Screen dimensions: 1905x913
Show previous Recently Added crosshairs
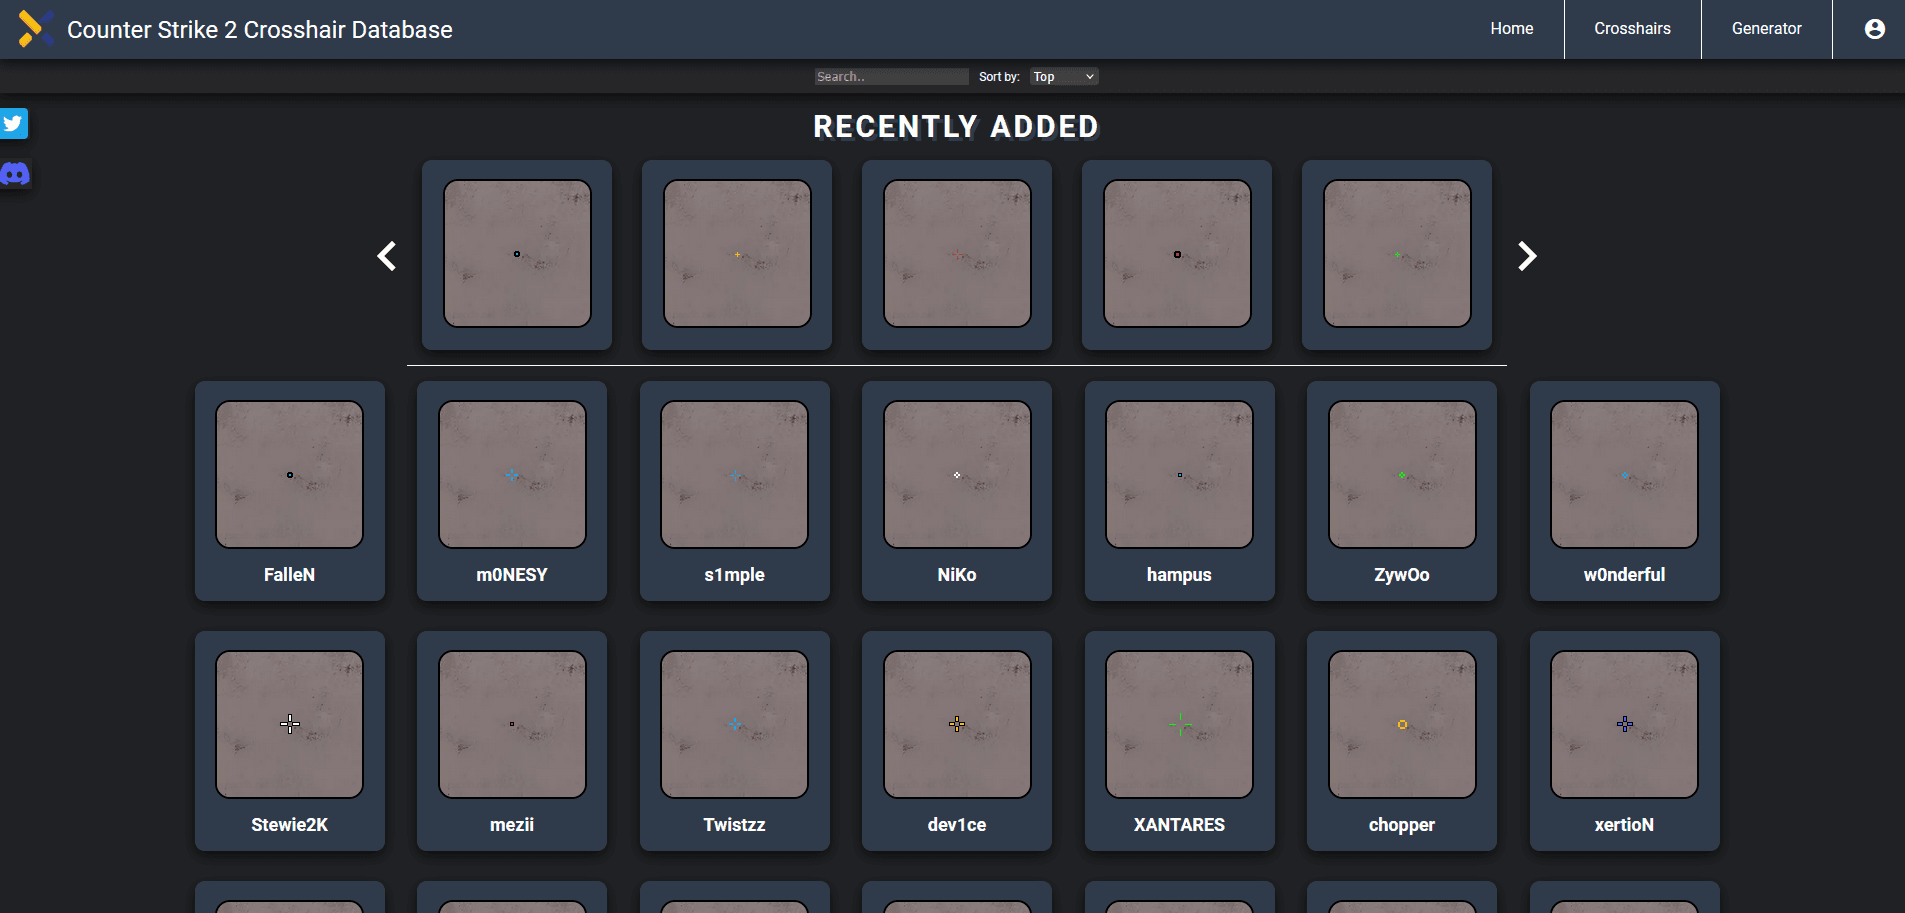click(387, 256)
